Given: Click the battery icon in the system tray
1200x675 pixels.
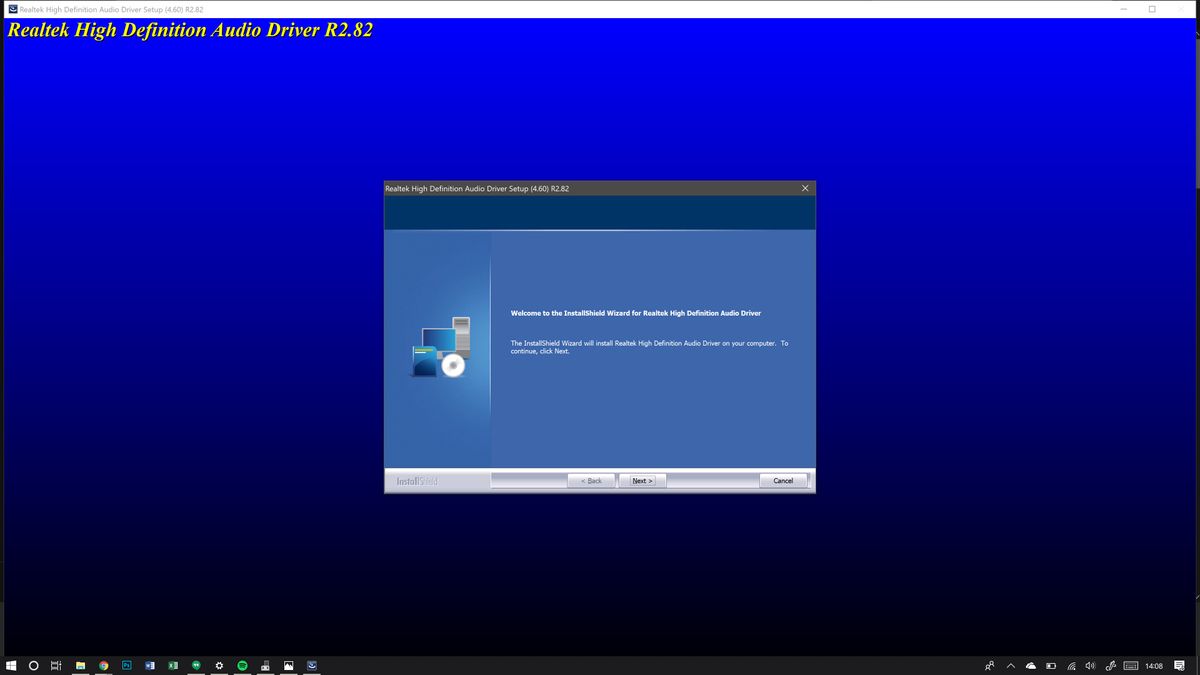Looking at the screenshot, I should (1052, 665).
